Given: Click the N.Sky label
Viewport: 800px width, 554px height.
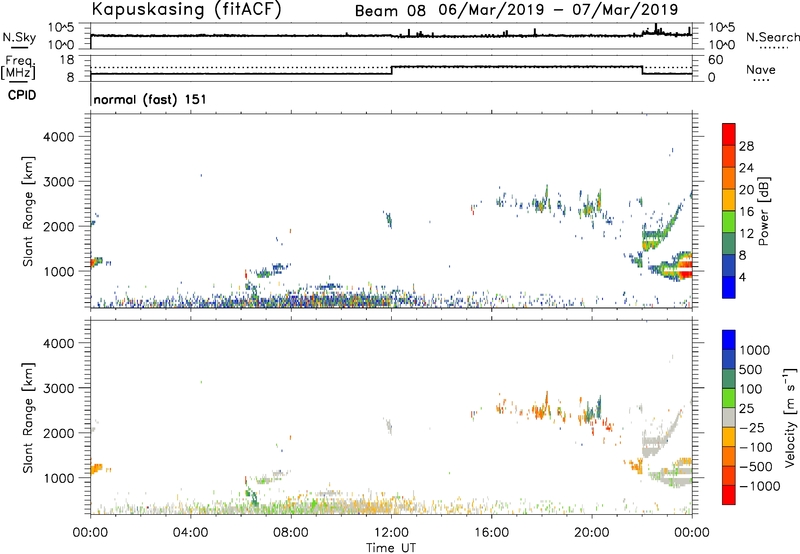Looking at the screenshot, I should 19,37.
